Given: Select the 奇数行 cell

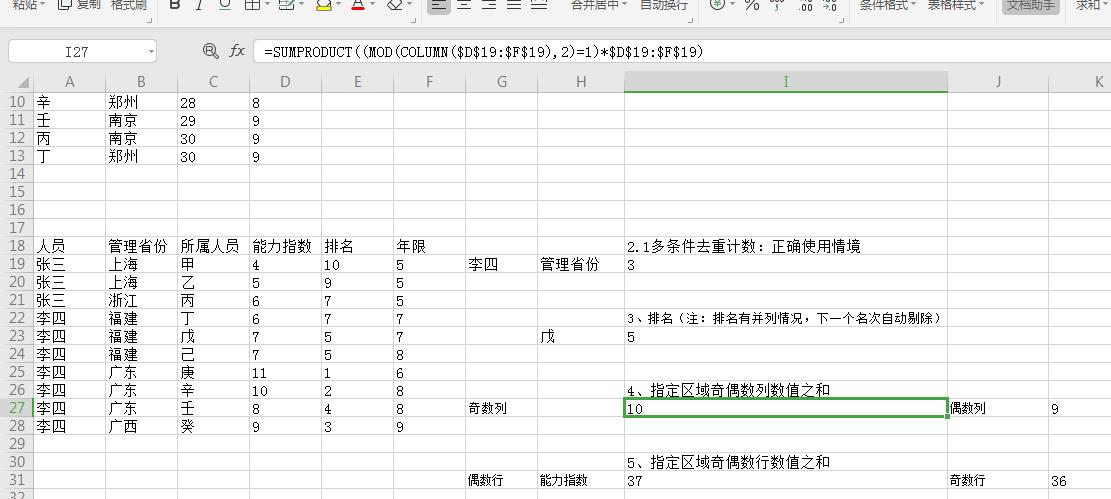Looking at the screenshot, I should click(x=998, y=480).
